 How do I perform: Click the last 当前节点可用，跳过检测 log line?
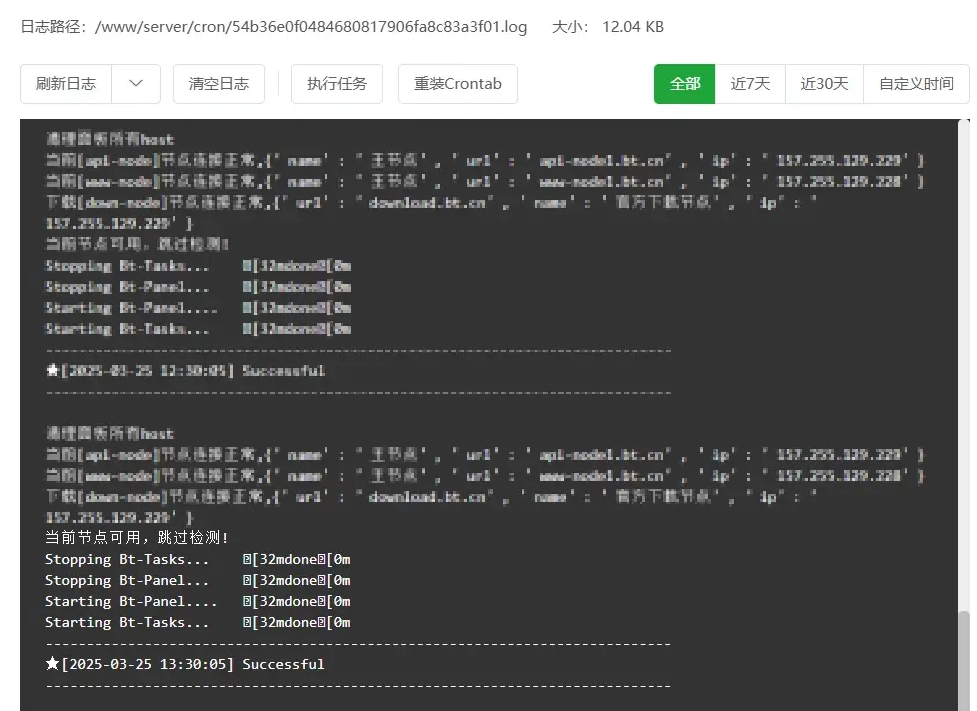137,538
